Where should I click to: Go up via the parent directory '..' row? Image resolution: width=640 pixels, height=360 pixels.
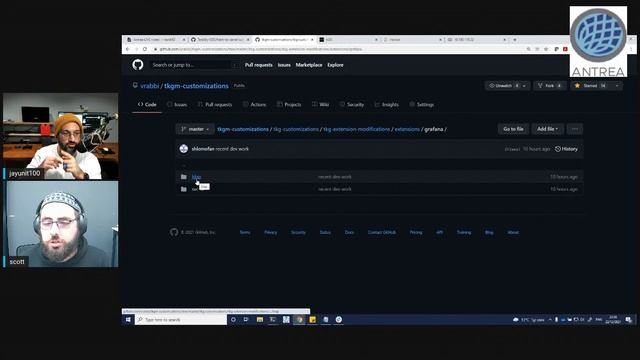(184, 166)
